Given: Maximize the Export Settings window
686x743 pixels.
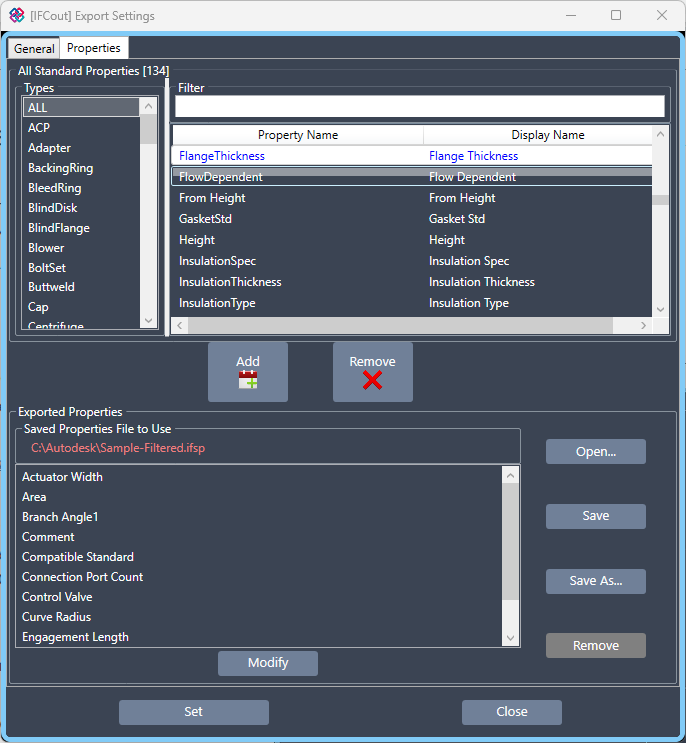Looking at the screenshot, I should point(616,16).
